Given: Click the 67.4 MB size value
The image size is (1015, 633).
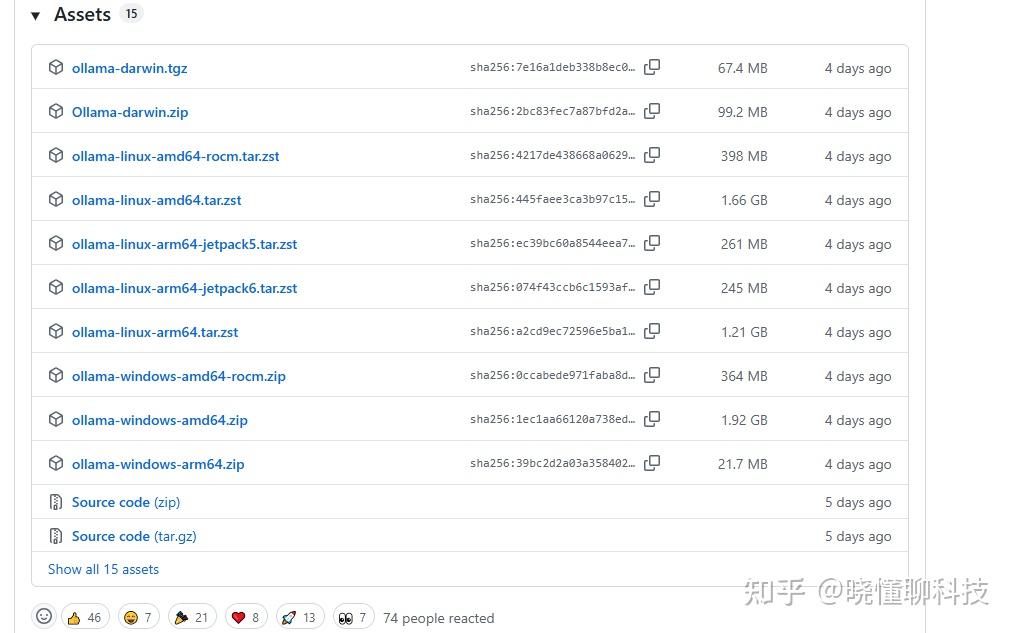Looking at the screenshot, I should click(742, 68).
